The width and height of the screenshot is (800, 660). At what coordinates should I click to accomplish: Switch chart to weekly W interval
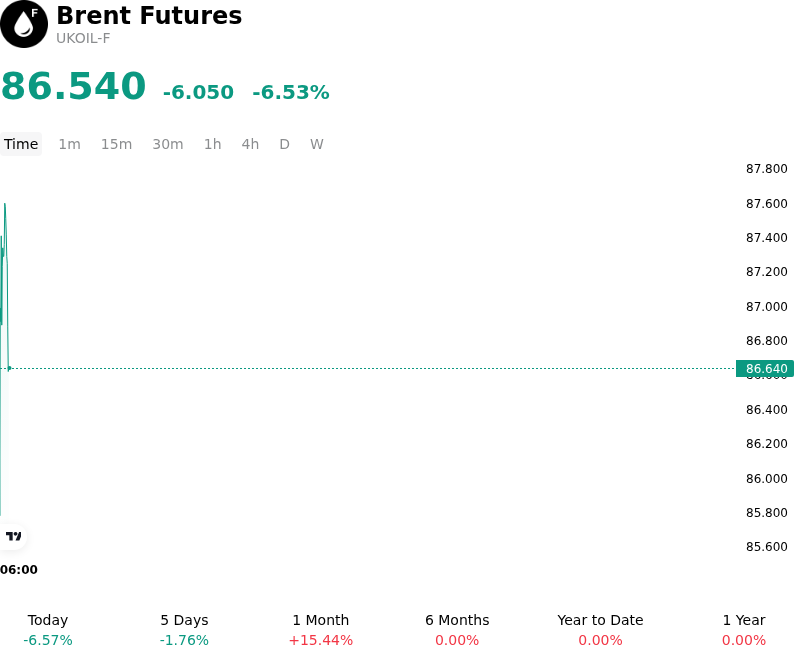click(x=317, y=144)
